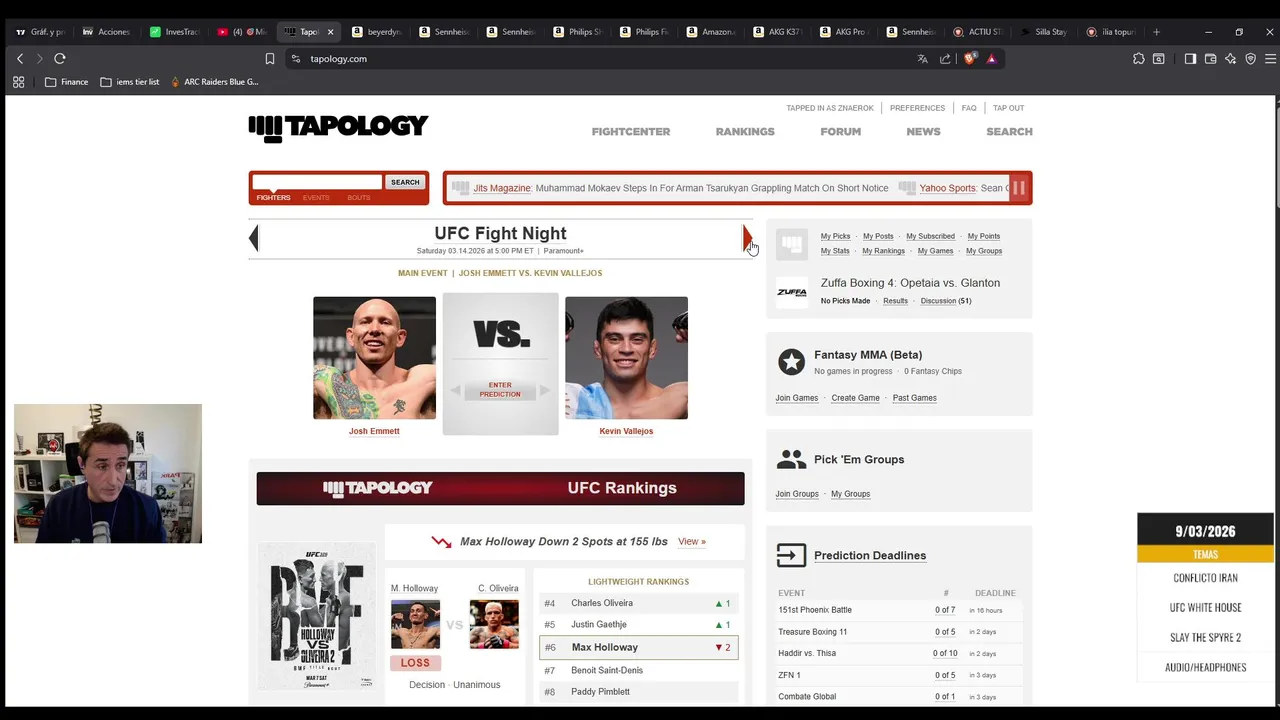
Task: Pause the news ticker
Action: click(x=1018, y=188)
